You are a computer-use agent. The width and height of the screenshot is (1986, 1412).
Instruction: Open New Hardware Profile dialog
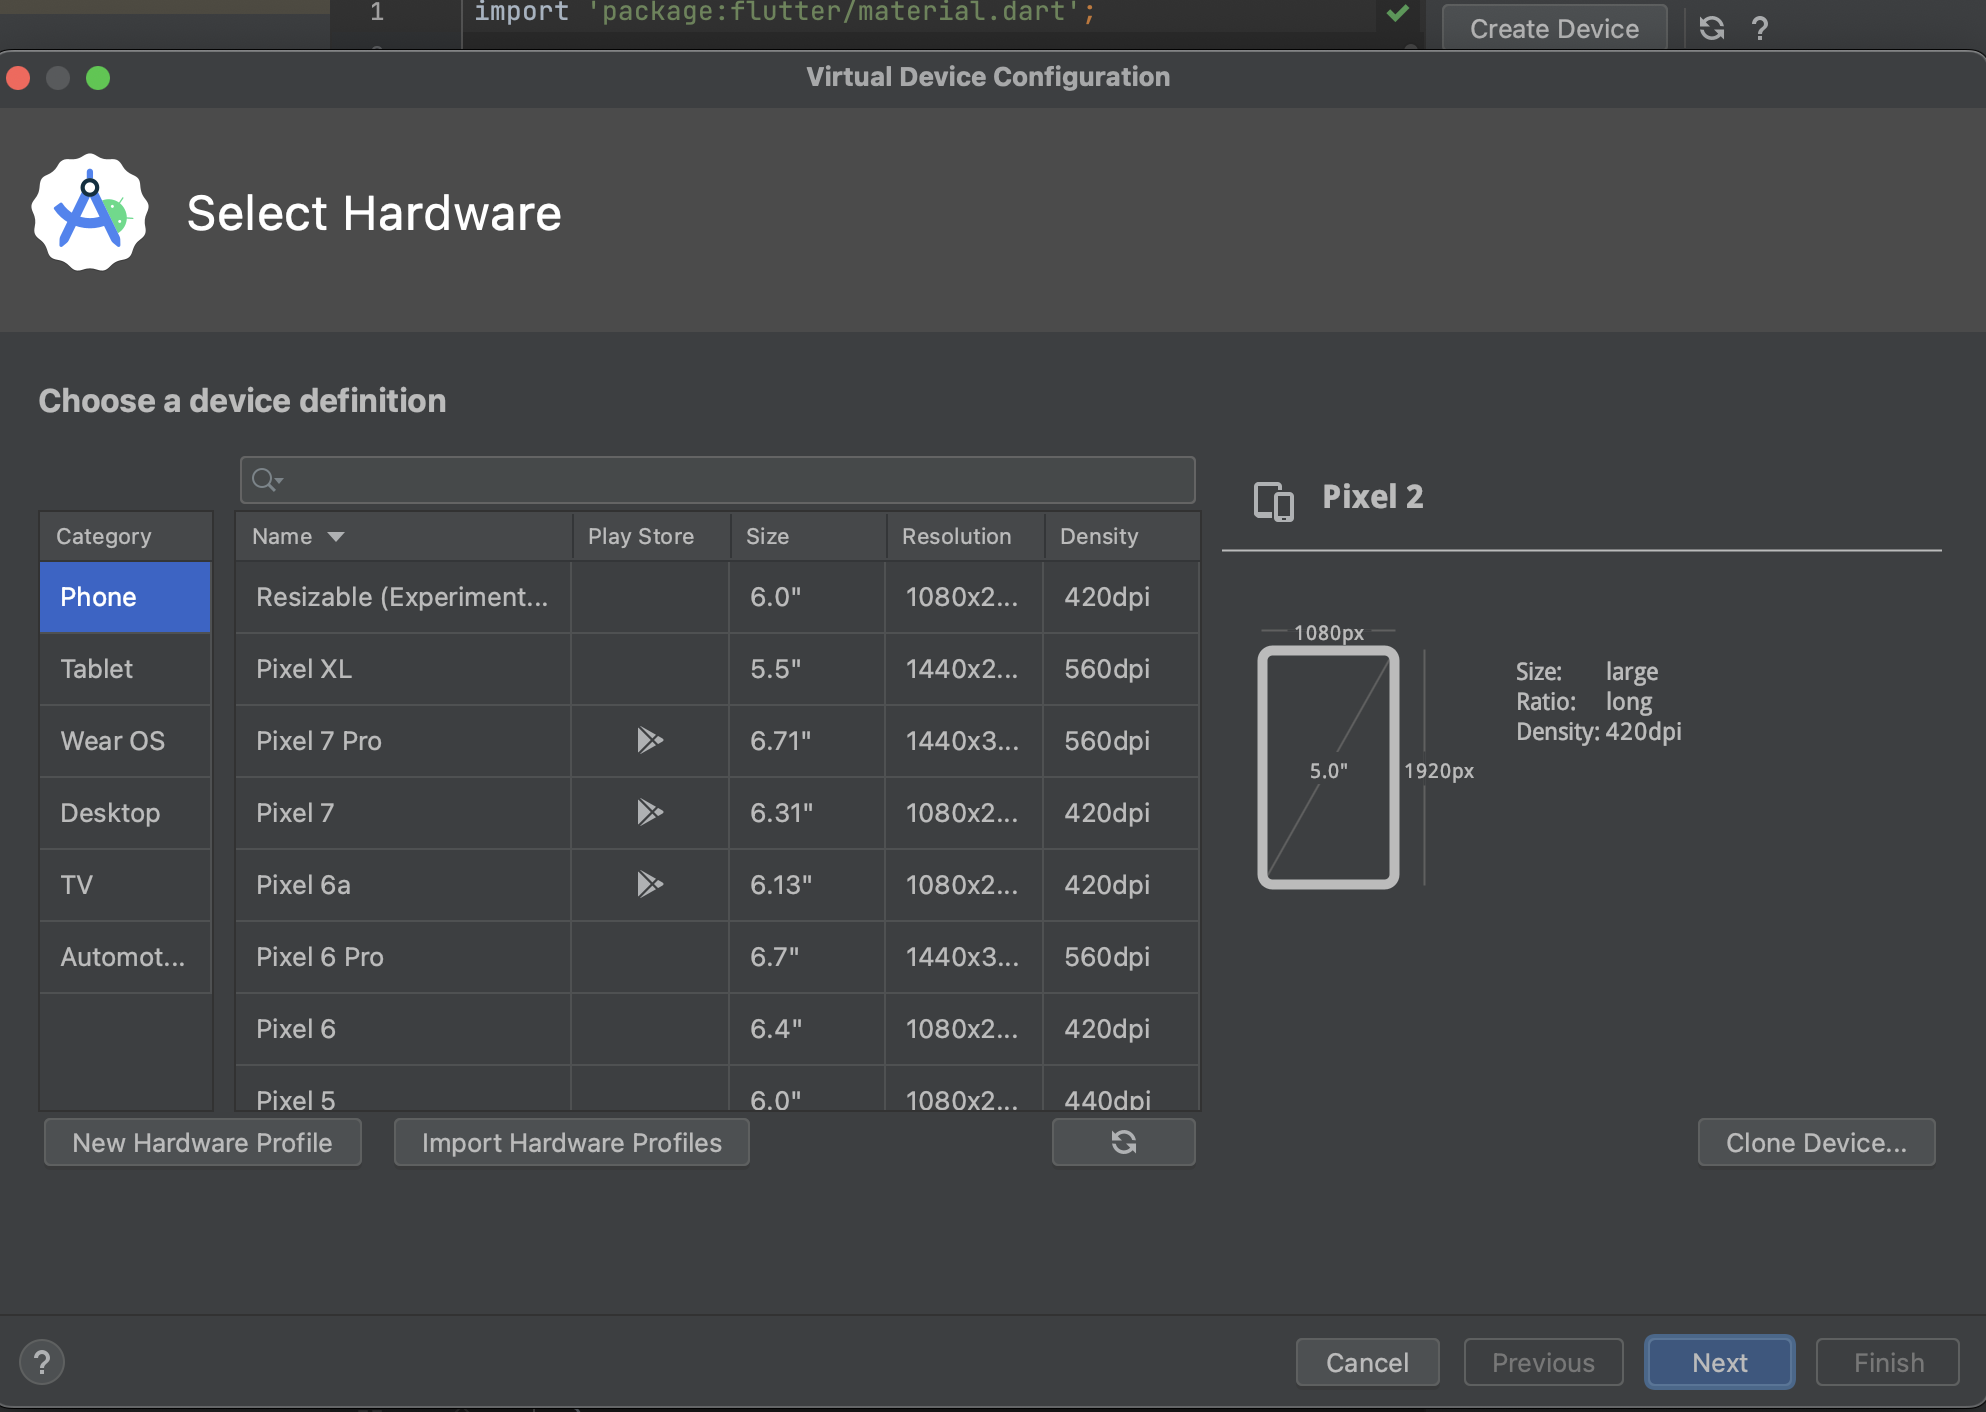pyautogui.click(x=202, y=1142)
